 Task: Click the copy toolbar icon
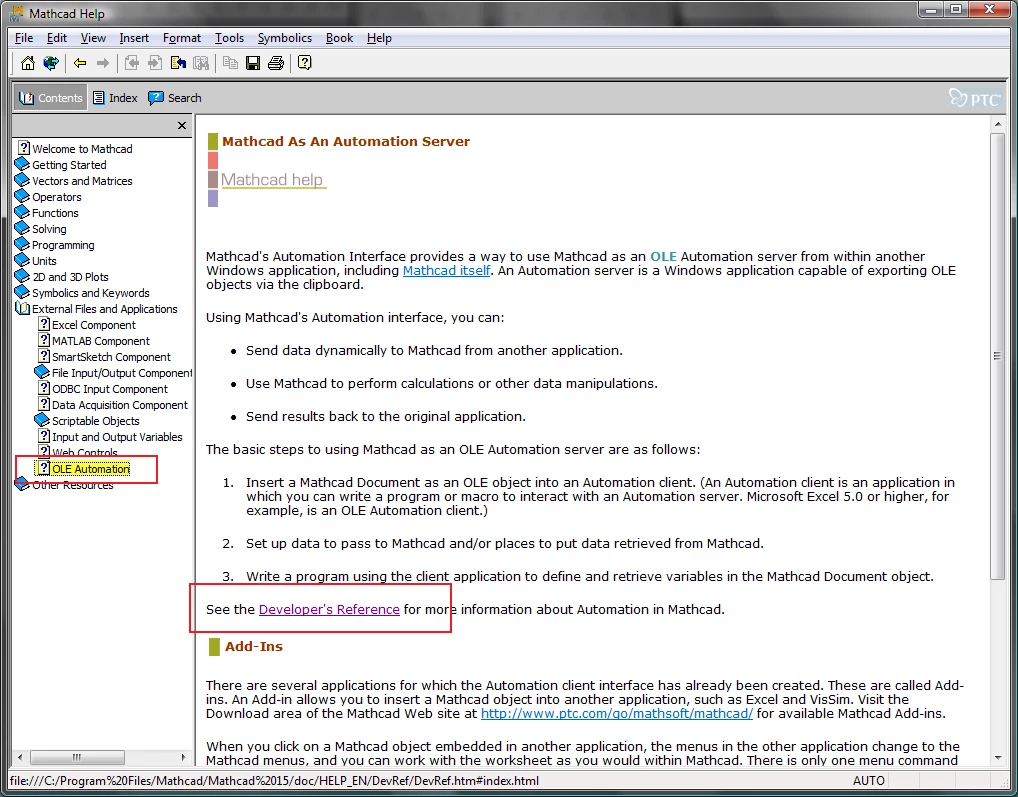click(x=230, y=63)
